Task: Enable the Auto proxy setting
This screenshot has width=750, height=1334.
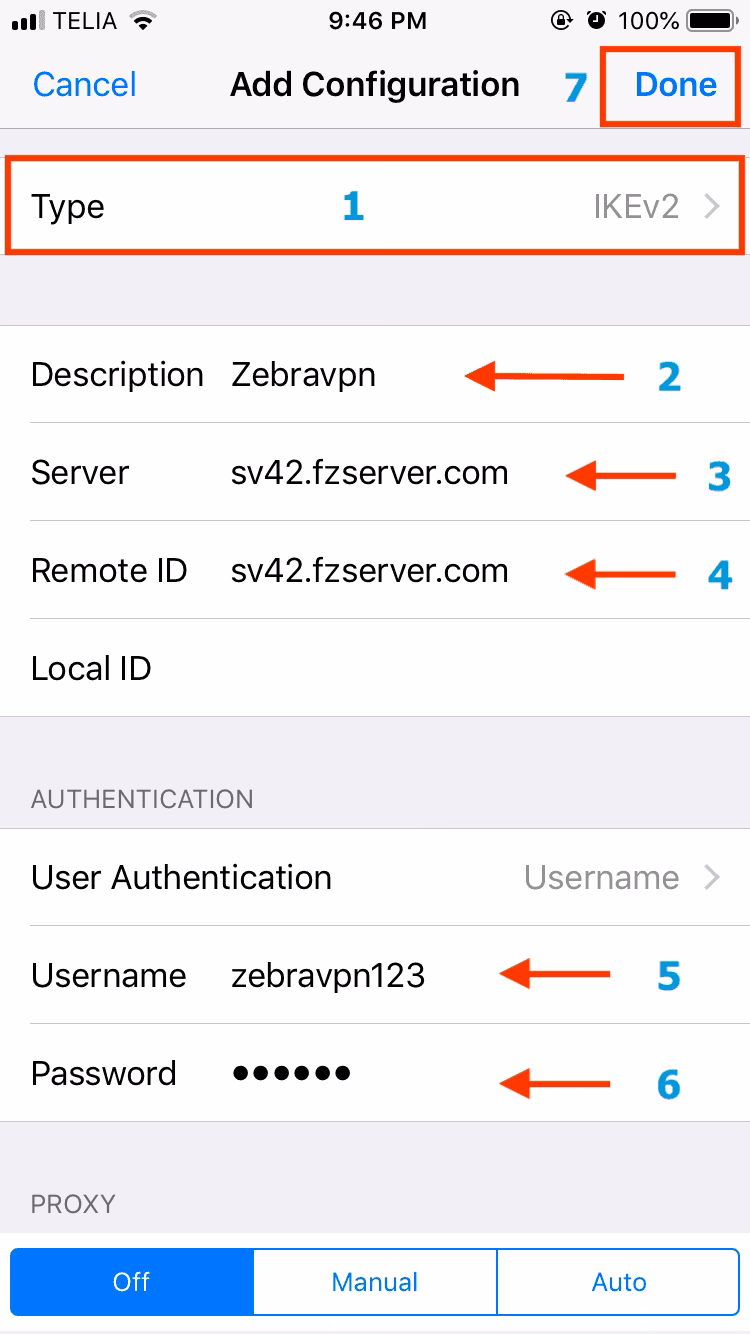Action: point(618,1281)
